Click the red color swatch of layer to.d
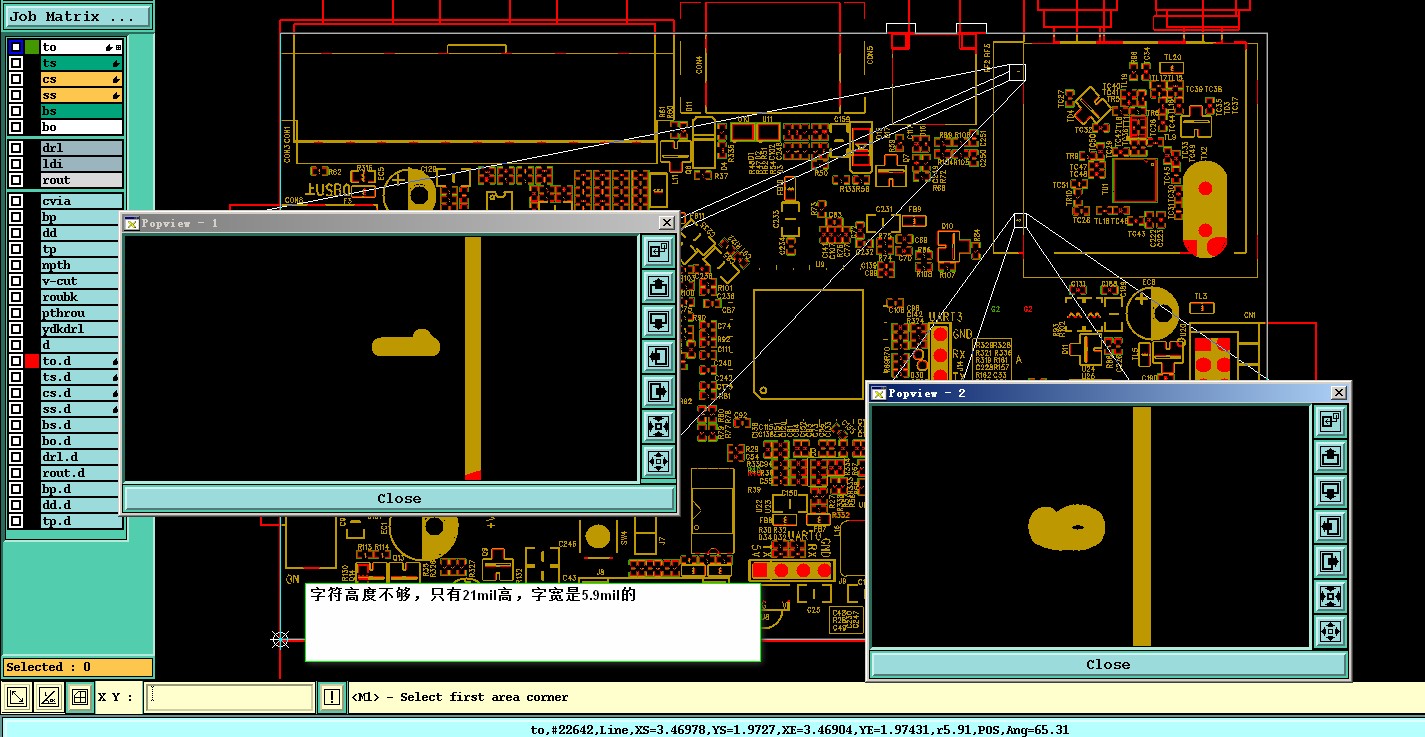Image resolution: width=1425 pixels, height=737 pixels. click(x=32, y=361)
